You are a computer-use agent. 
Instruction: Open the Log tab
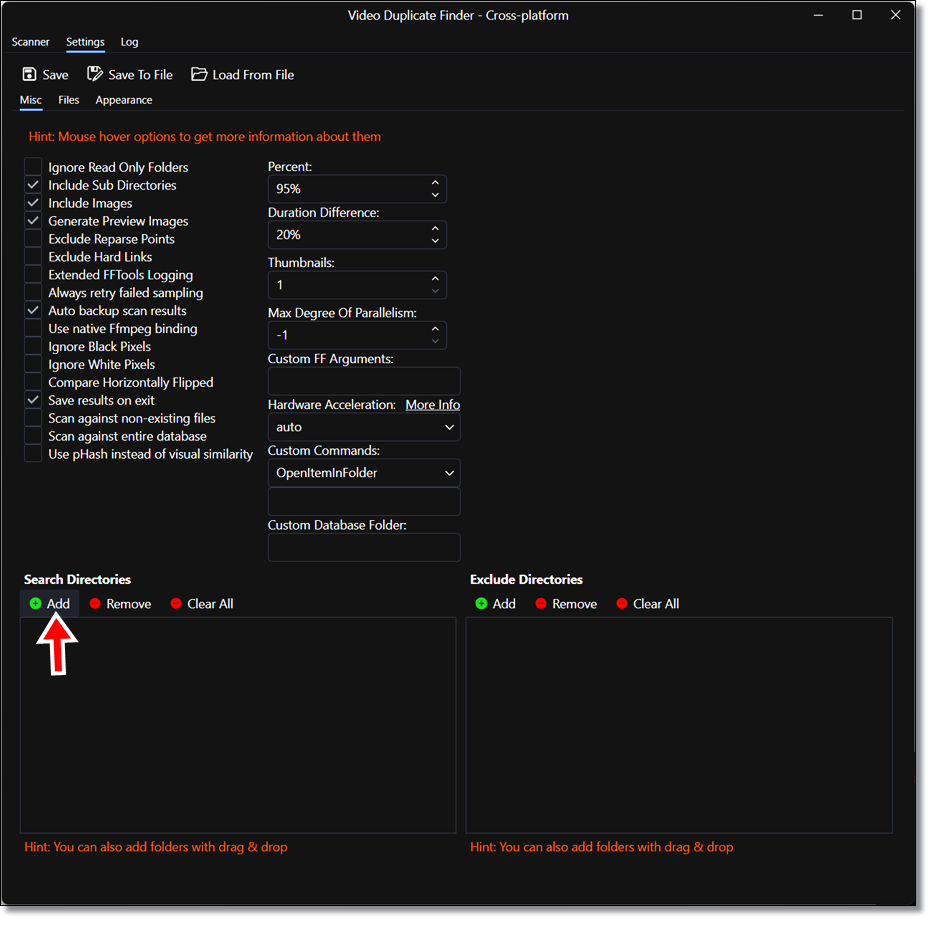[129, 42]
